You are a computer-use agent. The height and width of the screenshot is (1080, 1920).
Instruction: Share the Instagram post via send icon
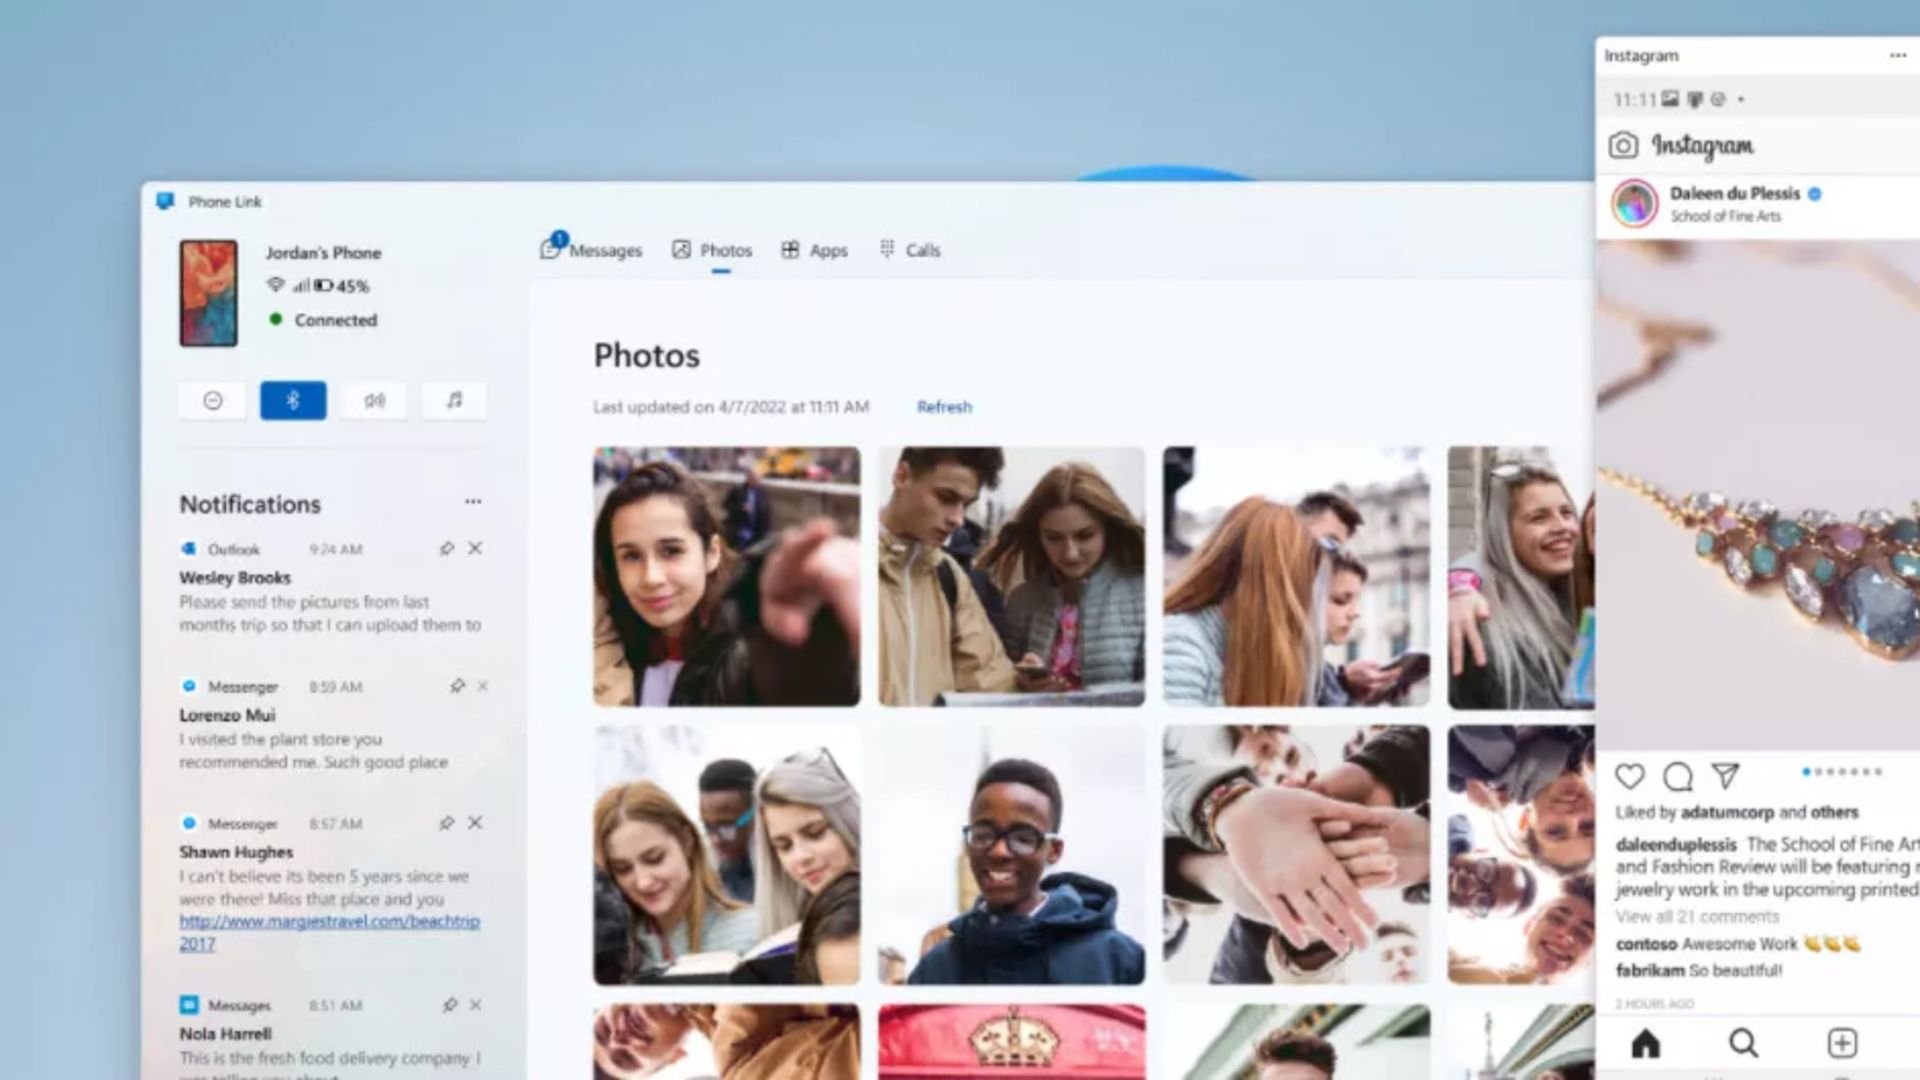(1725, 776)
